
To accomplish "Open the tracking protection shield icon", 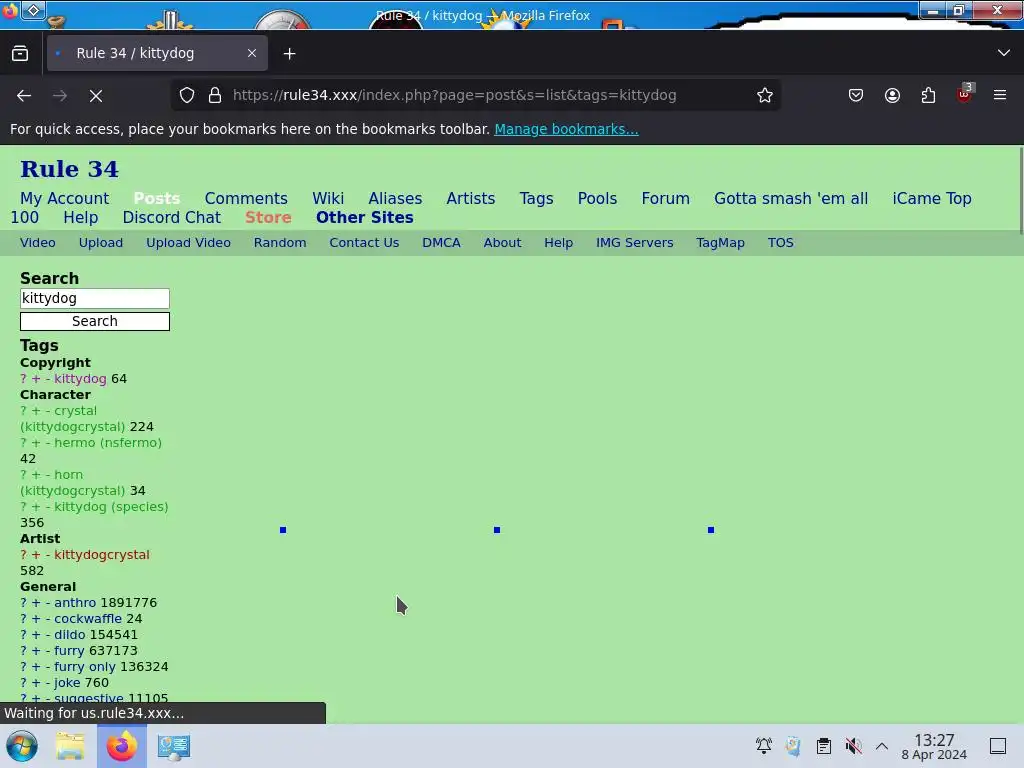I will tap(187, 95).
